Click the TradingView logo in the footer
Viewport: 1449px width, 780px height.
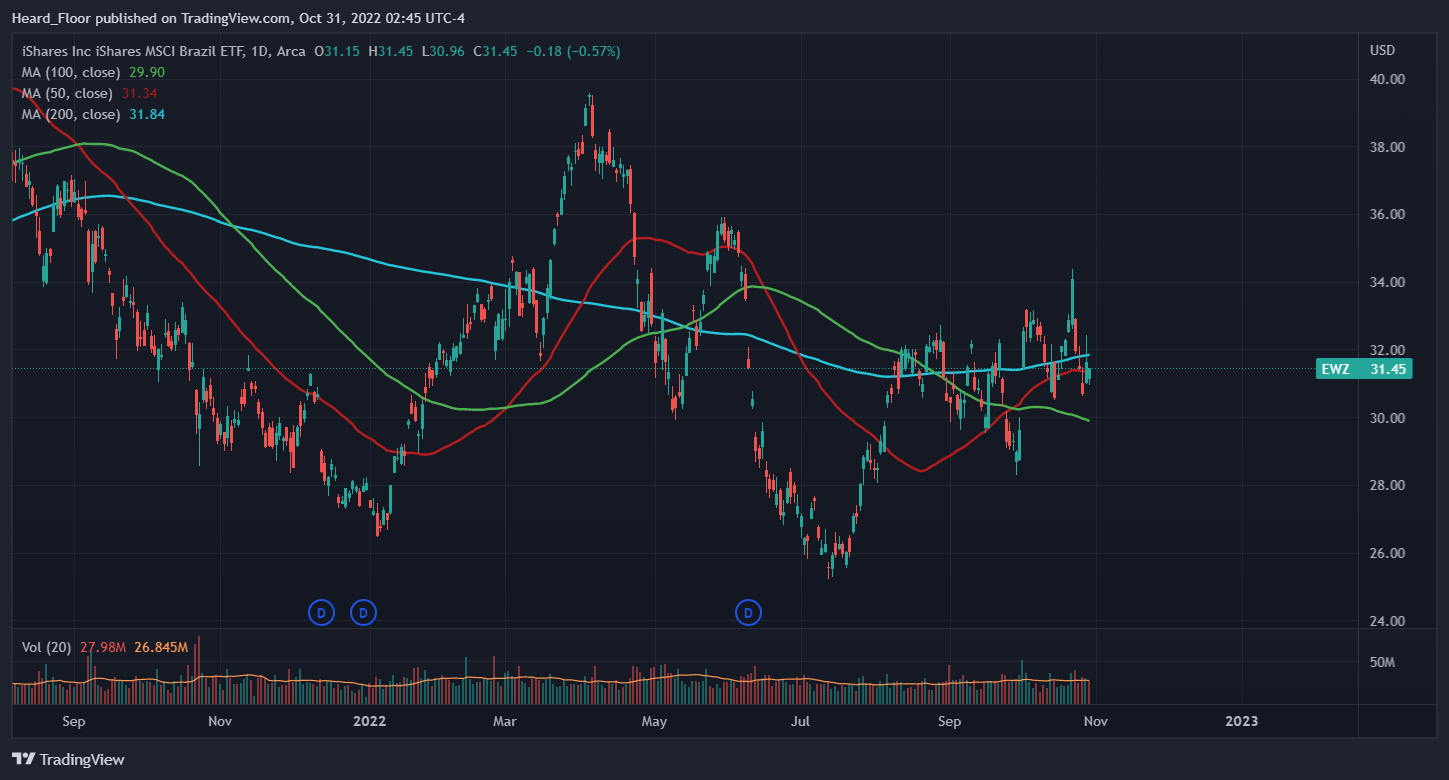pyautogui.click(x=68, y=759)
